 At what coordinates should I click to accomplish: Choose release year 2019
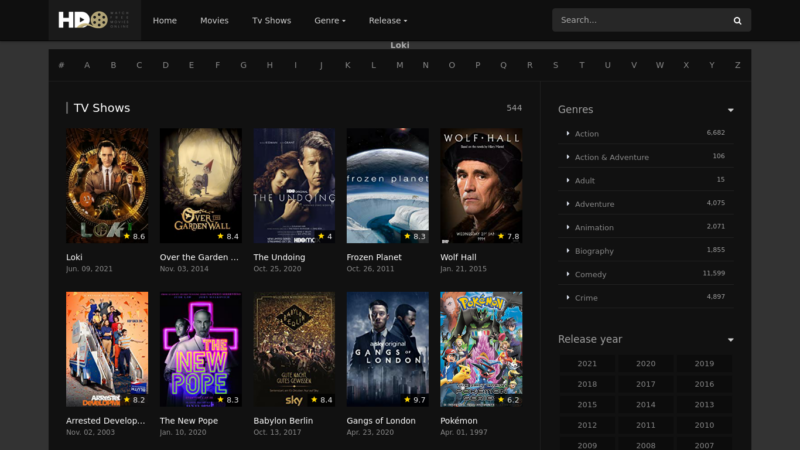click(x=704, y=363)
